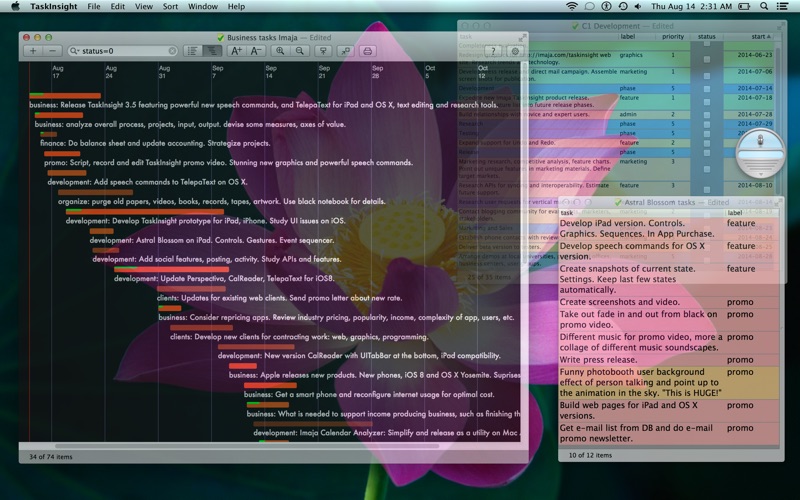
Task: Toggle status checkbox for the graphics task
Action: [x=706, y=58]
